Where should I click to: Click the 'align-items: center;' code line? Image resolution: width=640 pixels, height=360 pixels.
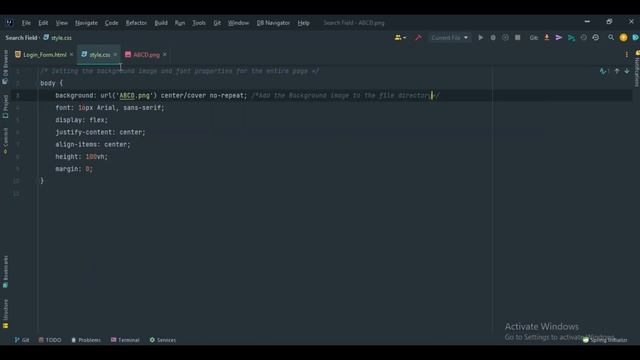click(93, 144)
